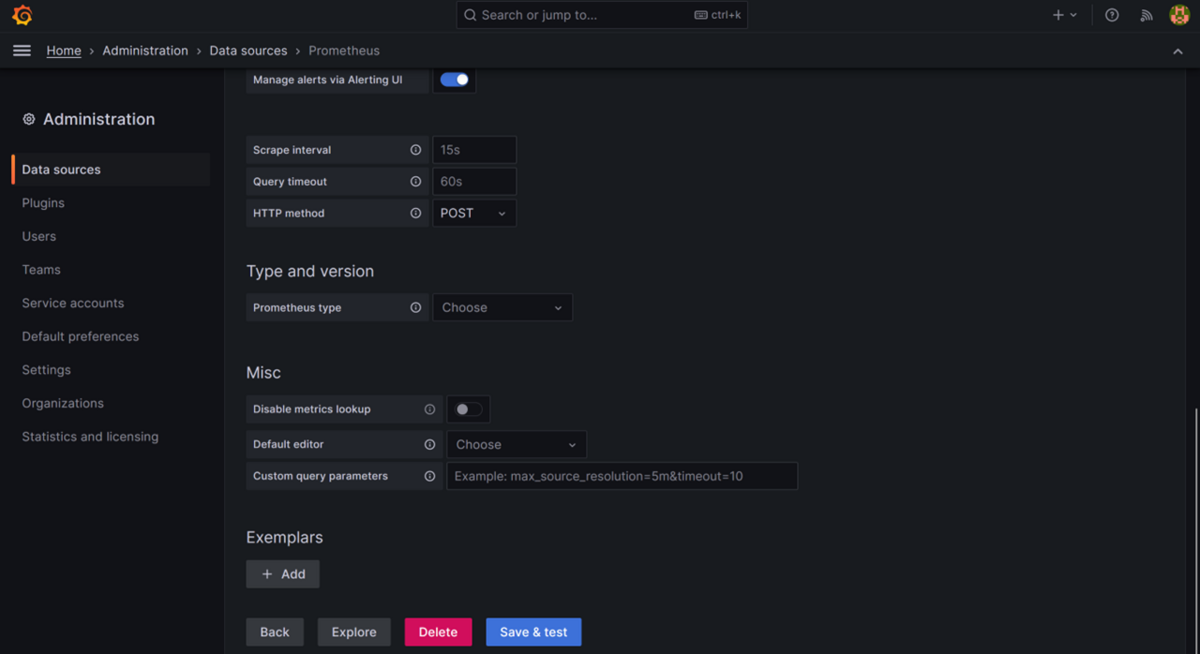
Task: Open the news feed RSS icon
Action: point(1147,15)
